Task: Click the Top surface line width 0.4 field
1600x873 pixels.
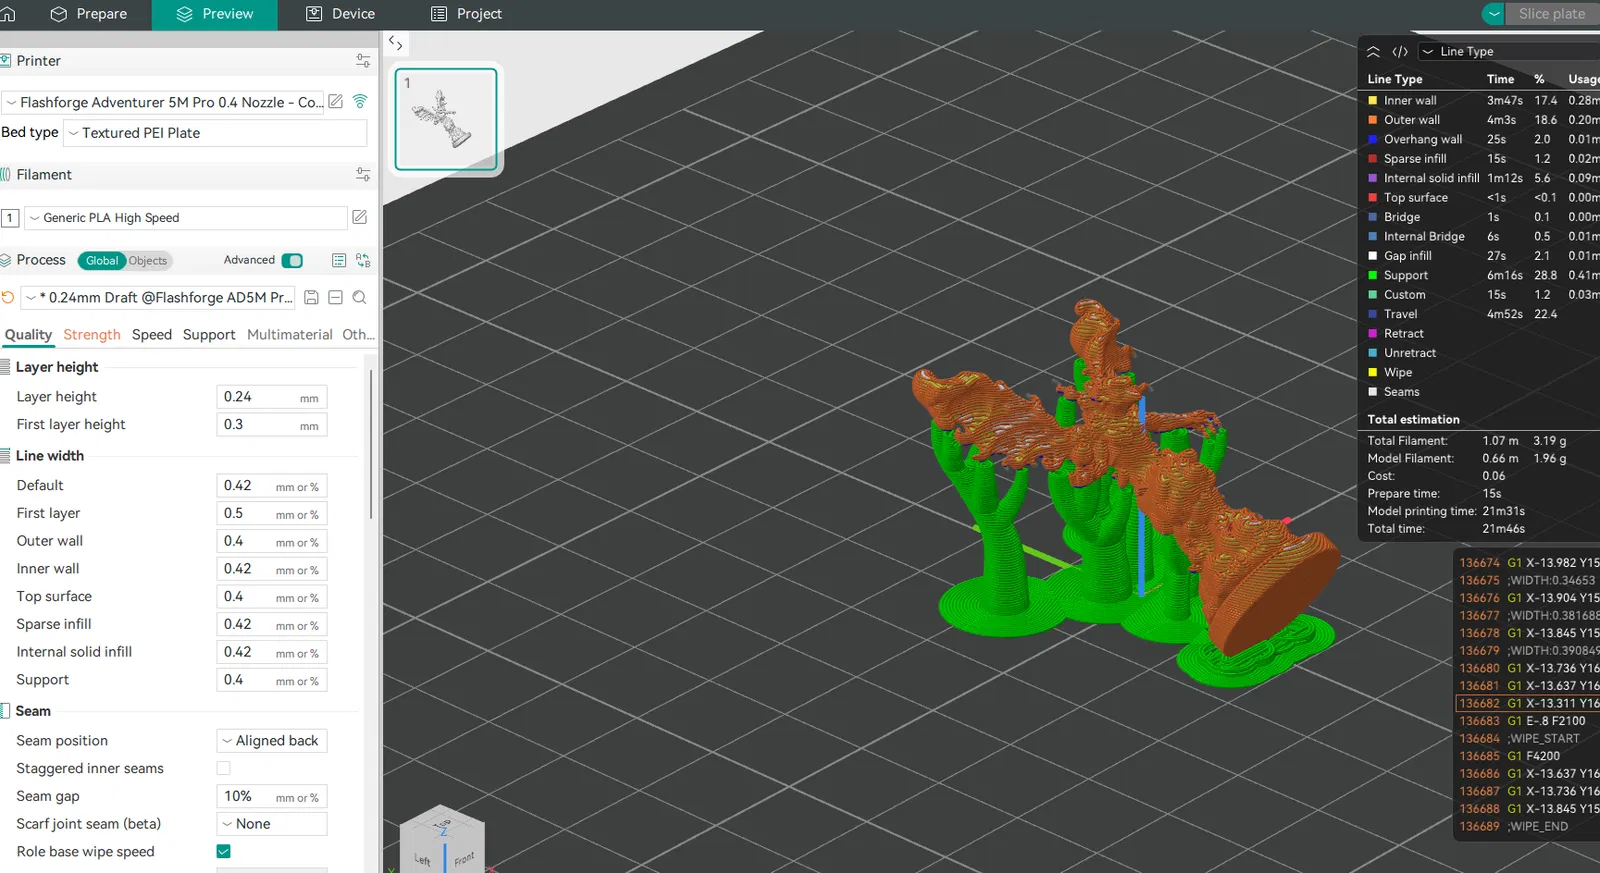Action: 272,597
